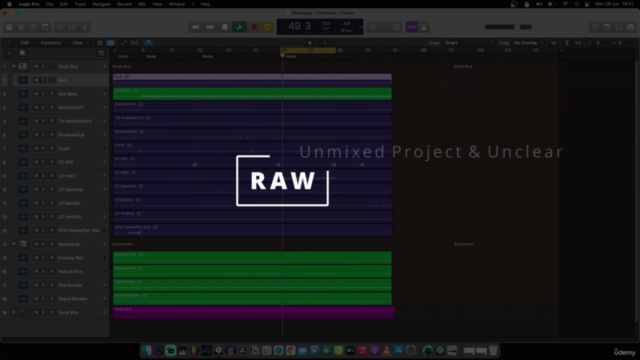
Task: Open the Window menu
Action: (x=177, y=4)
